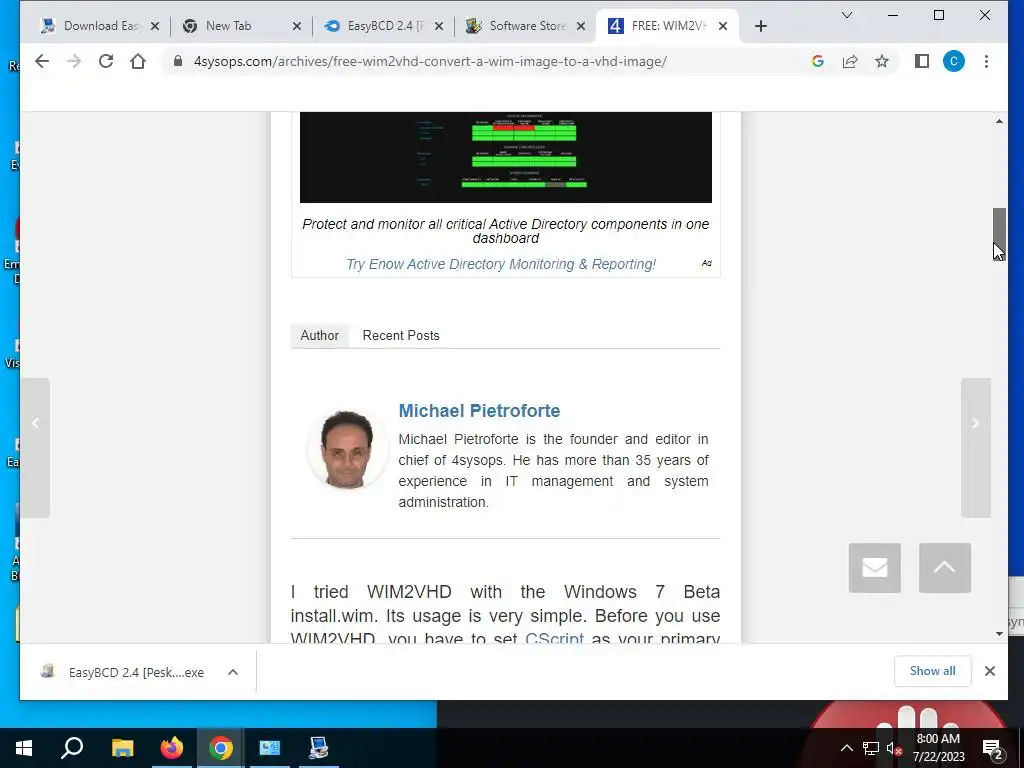Show hidden system tray icons

846,748
